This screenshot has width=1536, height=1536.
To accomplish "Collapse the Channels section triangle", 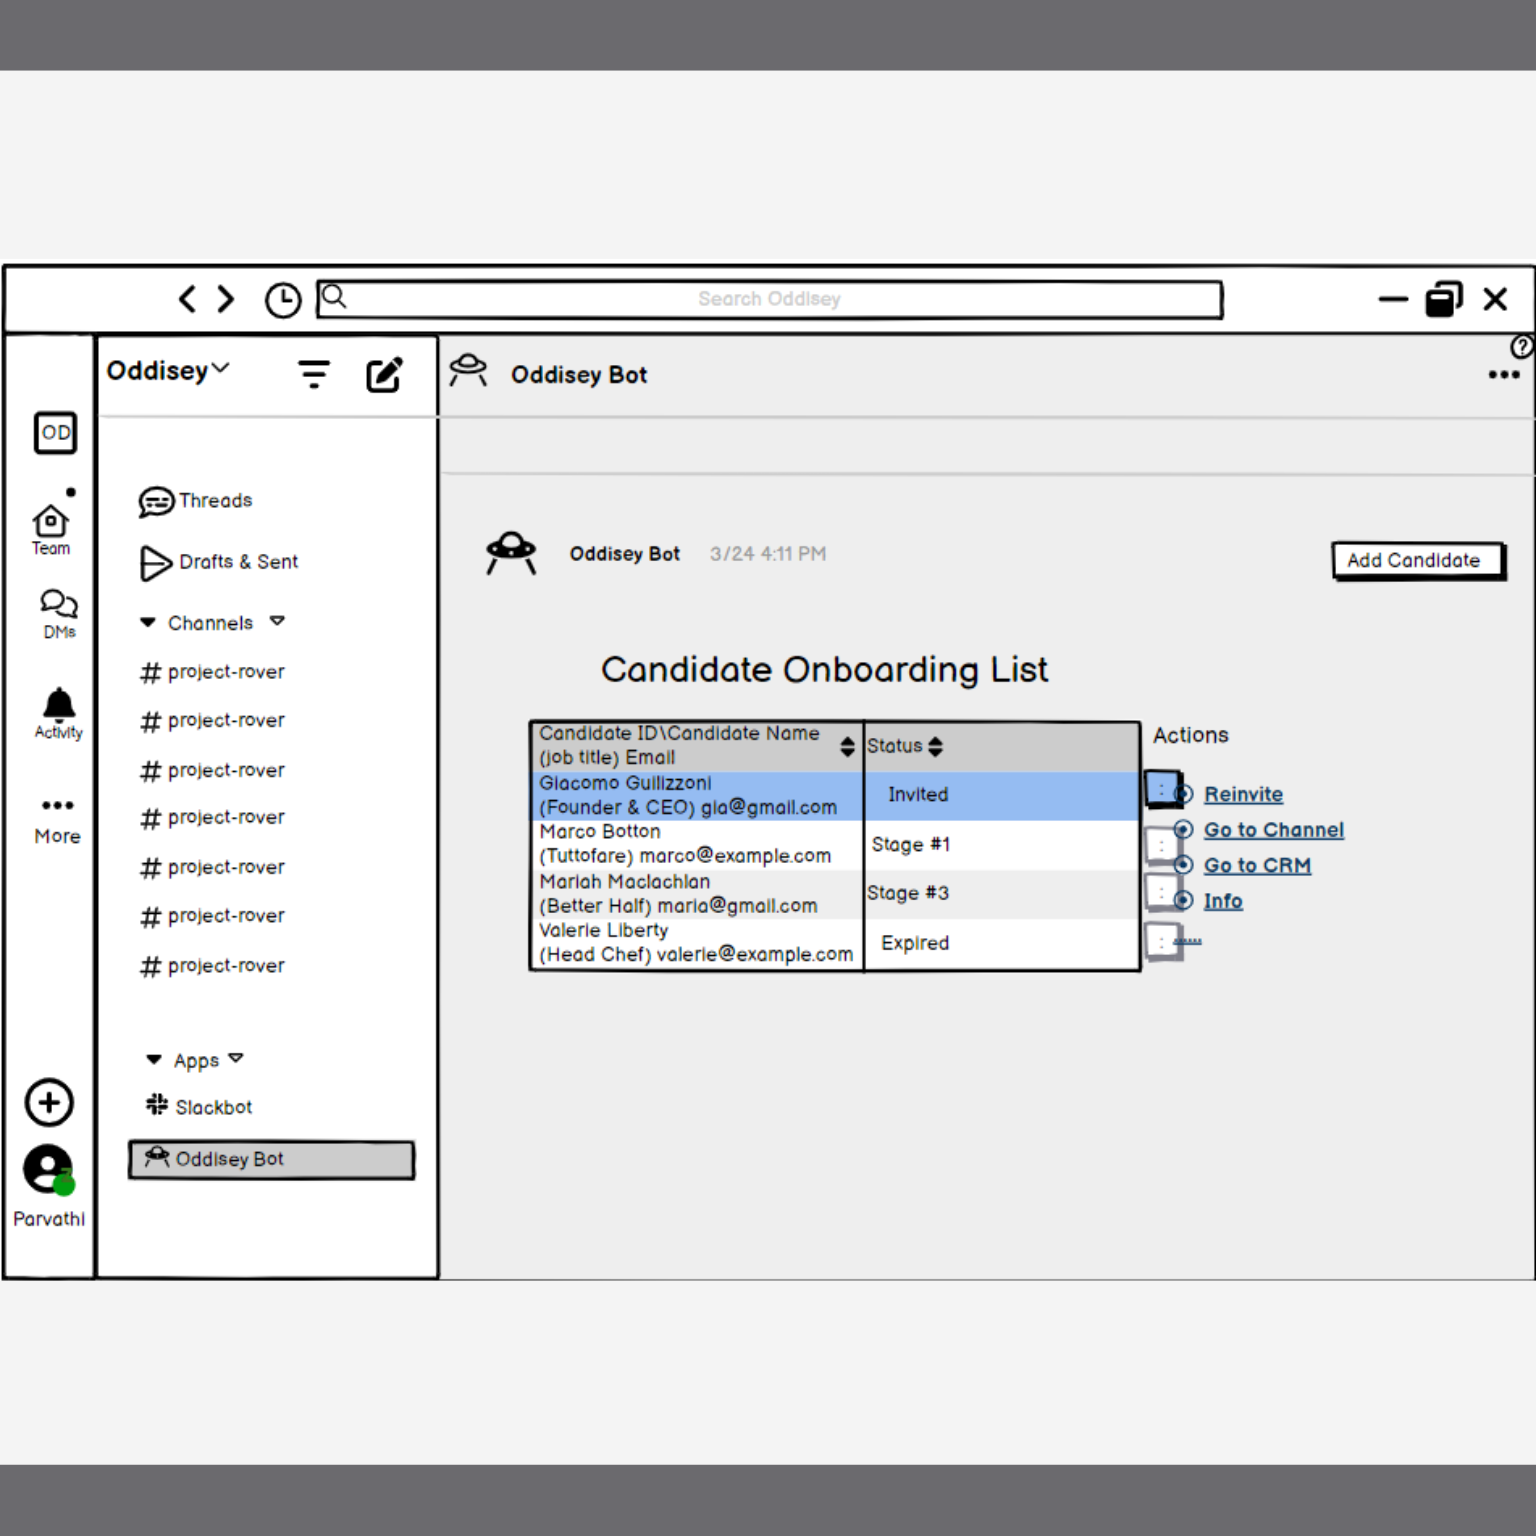I will pos(148,622).
